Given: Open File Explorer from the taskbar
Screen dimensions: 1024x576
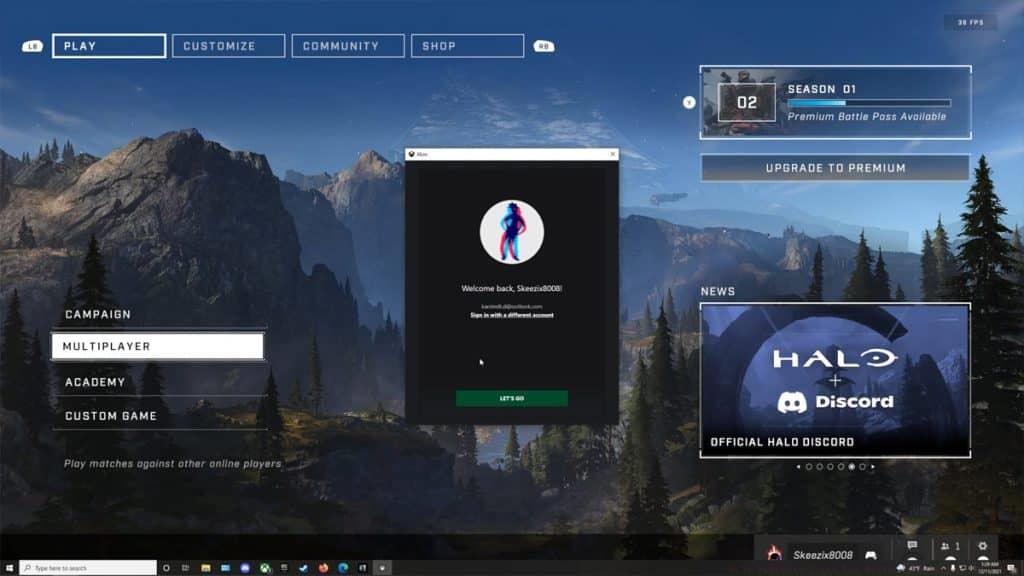Looking at the screenshot, I should coord(205,568).
